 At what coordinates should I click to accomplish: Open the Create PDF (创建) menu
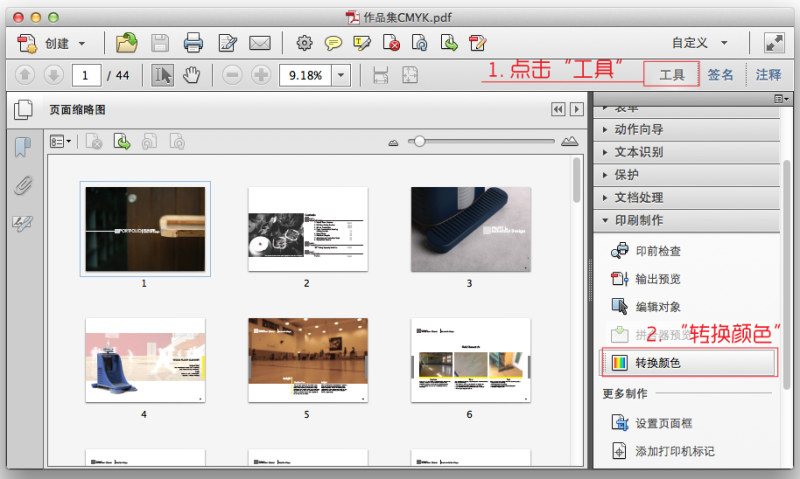[x=50, y=43]
